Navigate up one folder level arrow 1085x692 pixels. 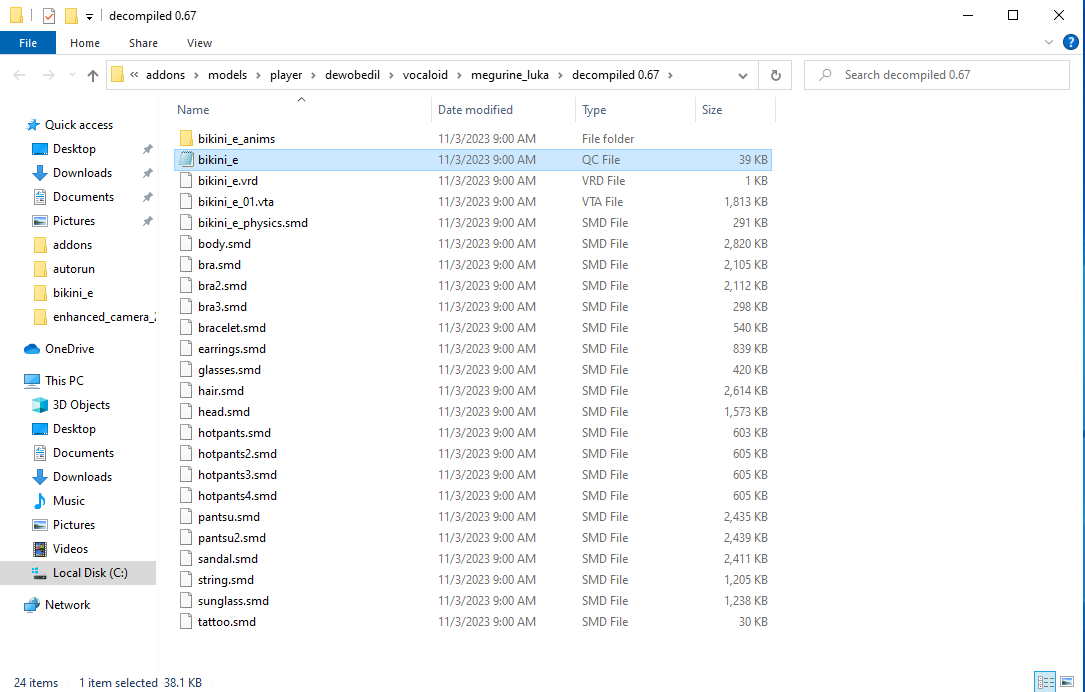[93, 75]
